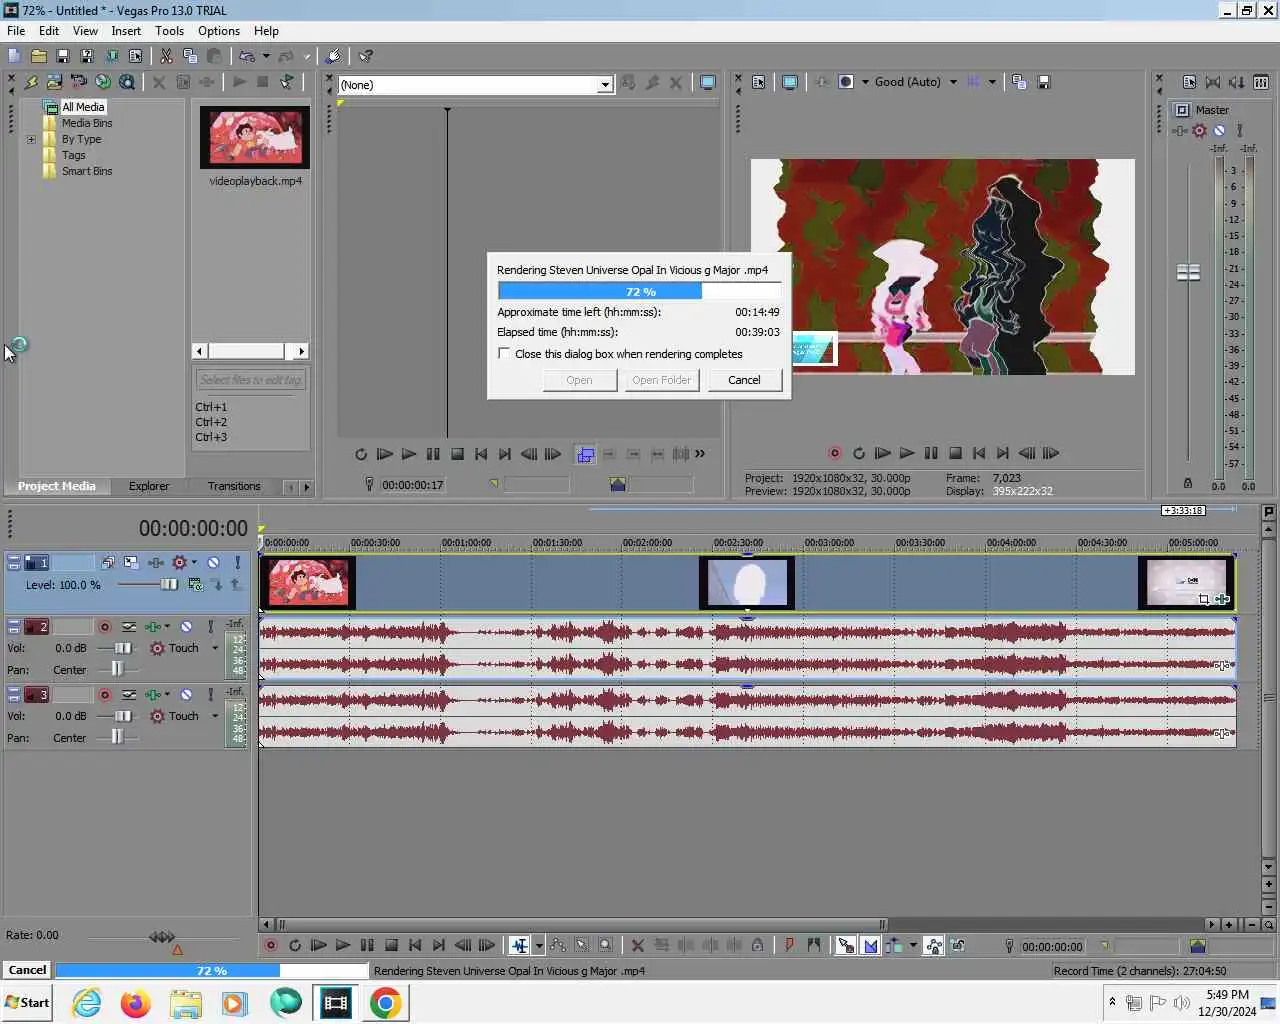Open Track FX dropdown arrow on audio track 2

point(167,627)
